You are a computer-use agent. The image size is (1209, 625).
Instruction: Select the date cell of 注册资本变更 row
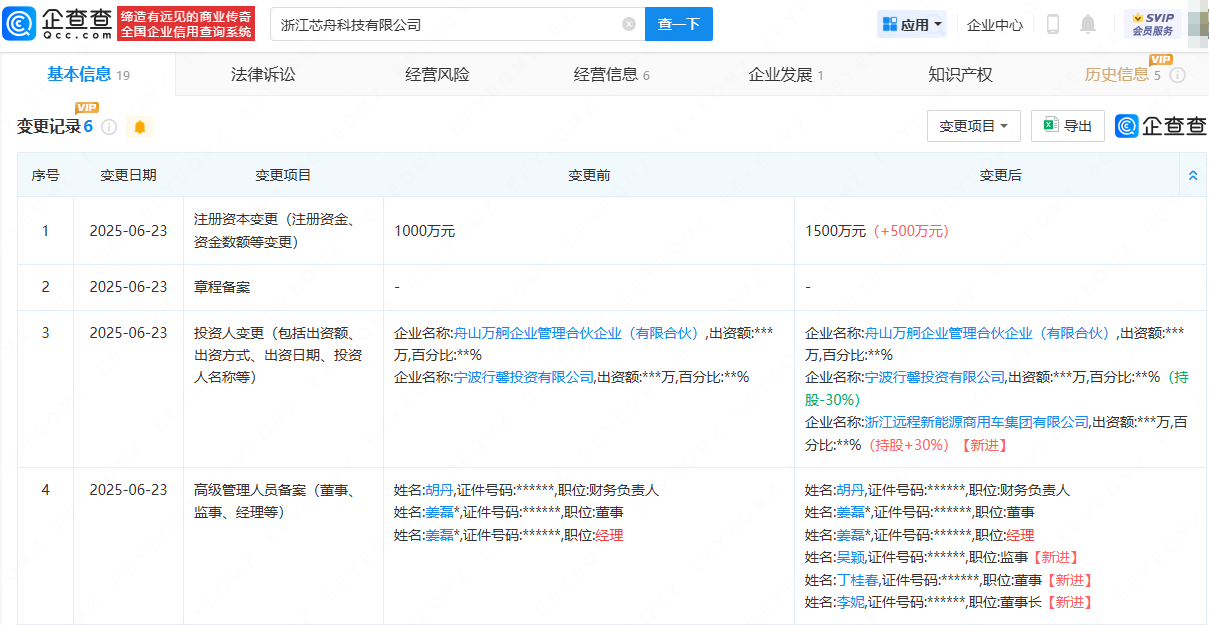point(128,231)
